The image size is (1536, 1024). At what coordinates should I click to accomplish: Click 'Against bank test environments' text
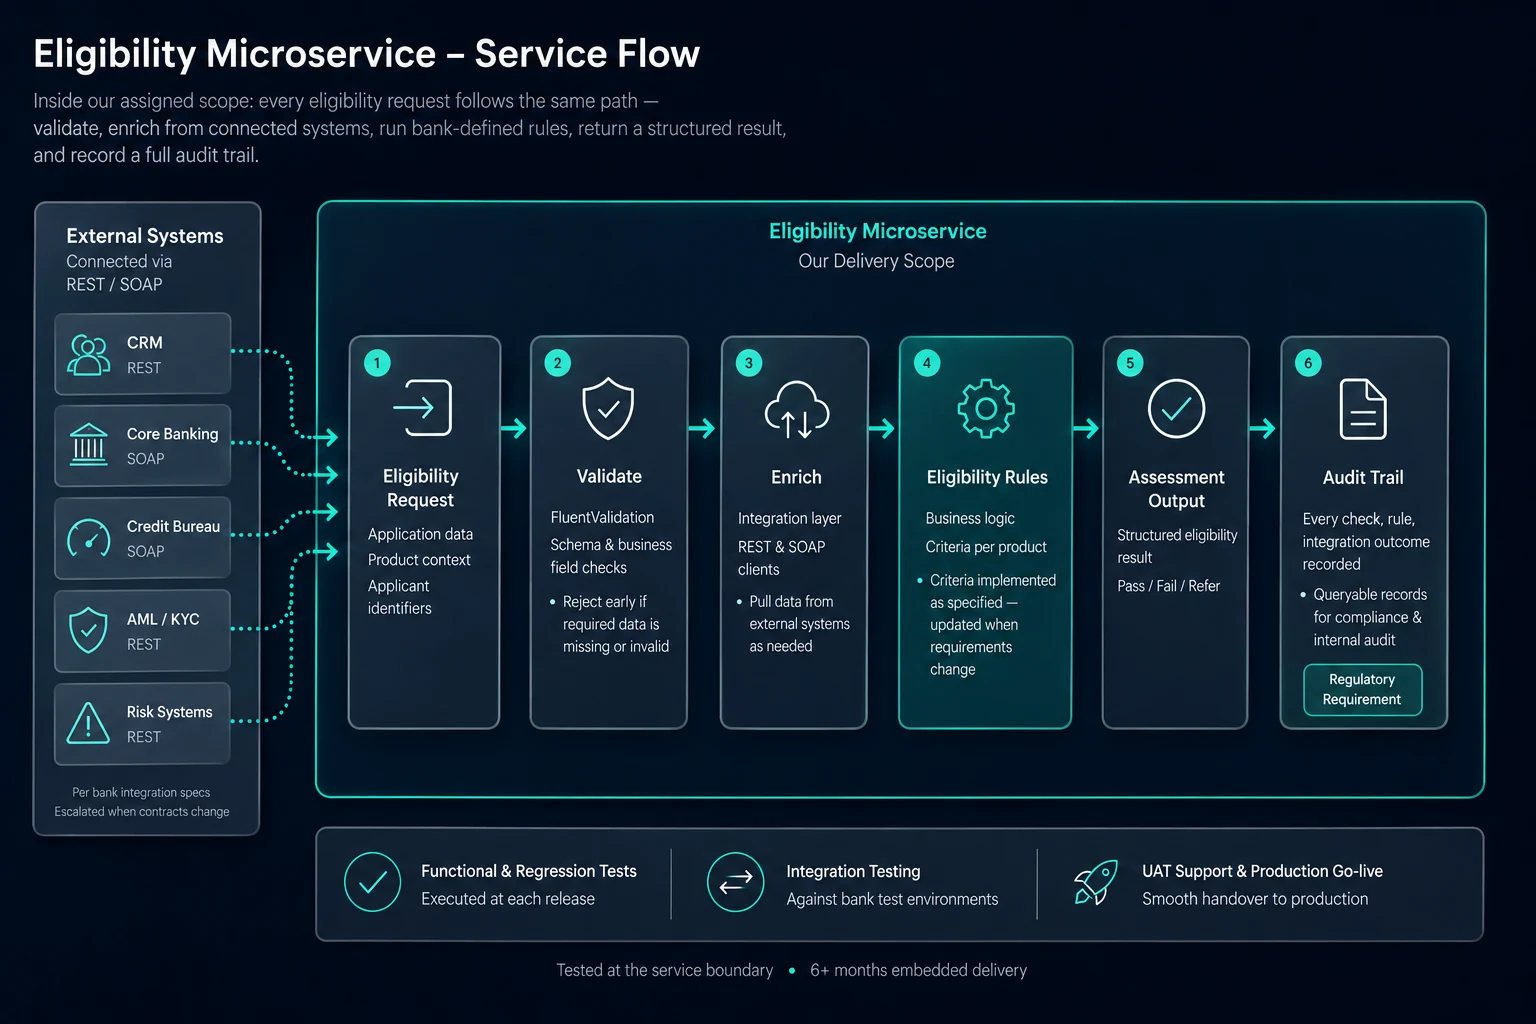tap(892, 899)
